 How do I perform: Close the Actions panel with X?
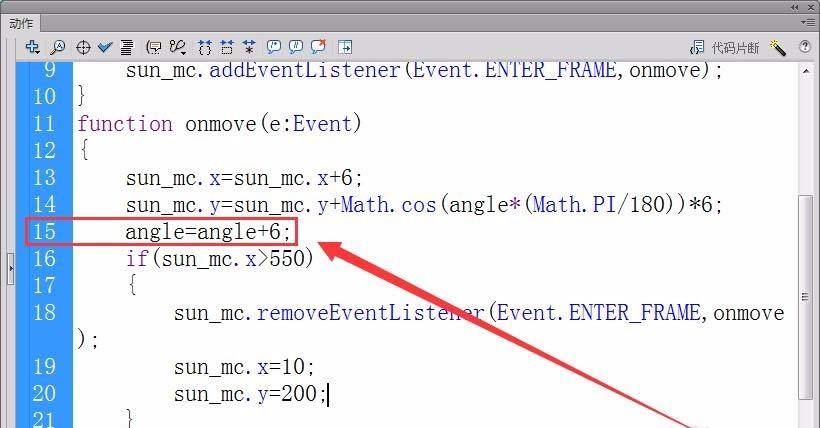pyautogui.click(x=811, y=7)
